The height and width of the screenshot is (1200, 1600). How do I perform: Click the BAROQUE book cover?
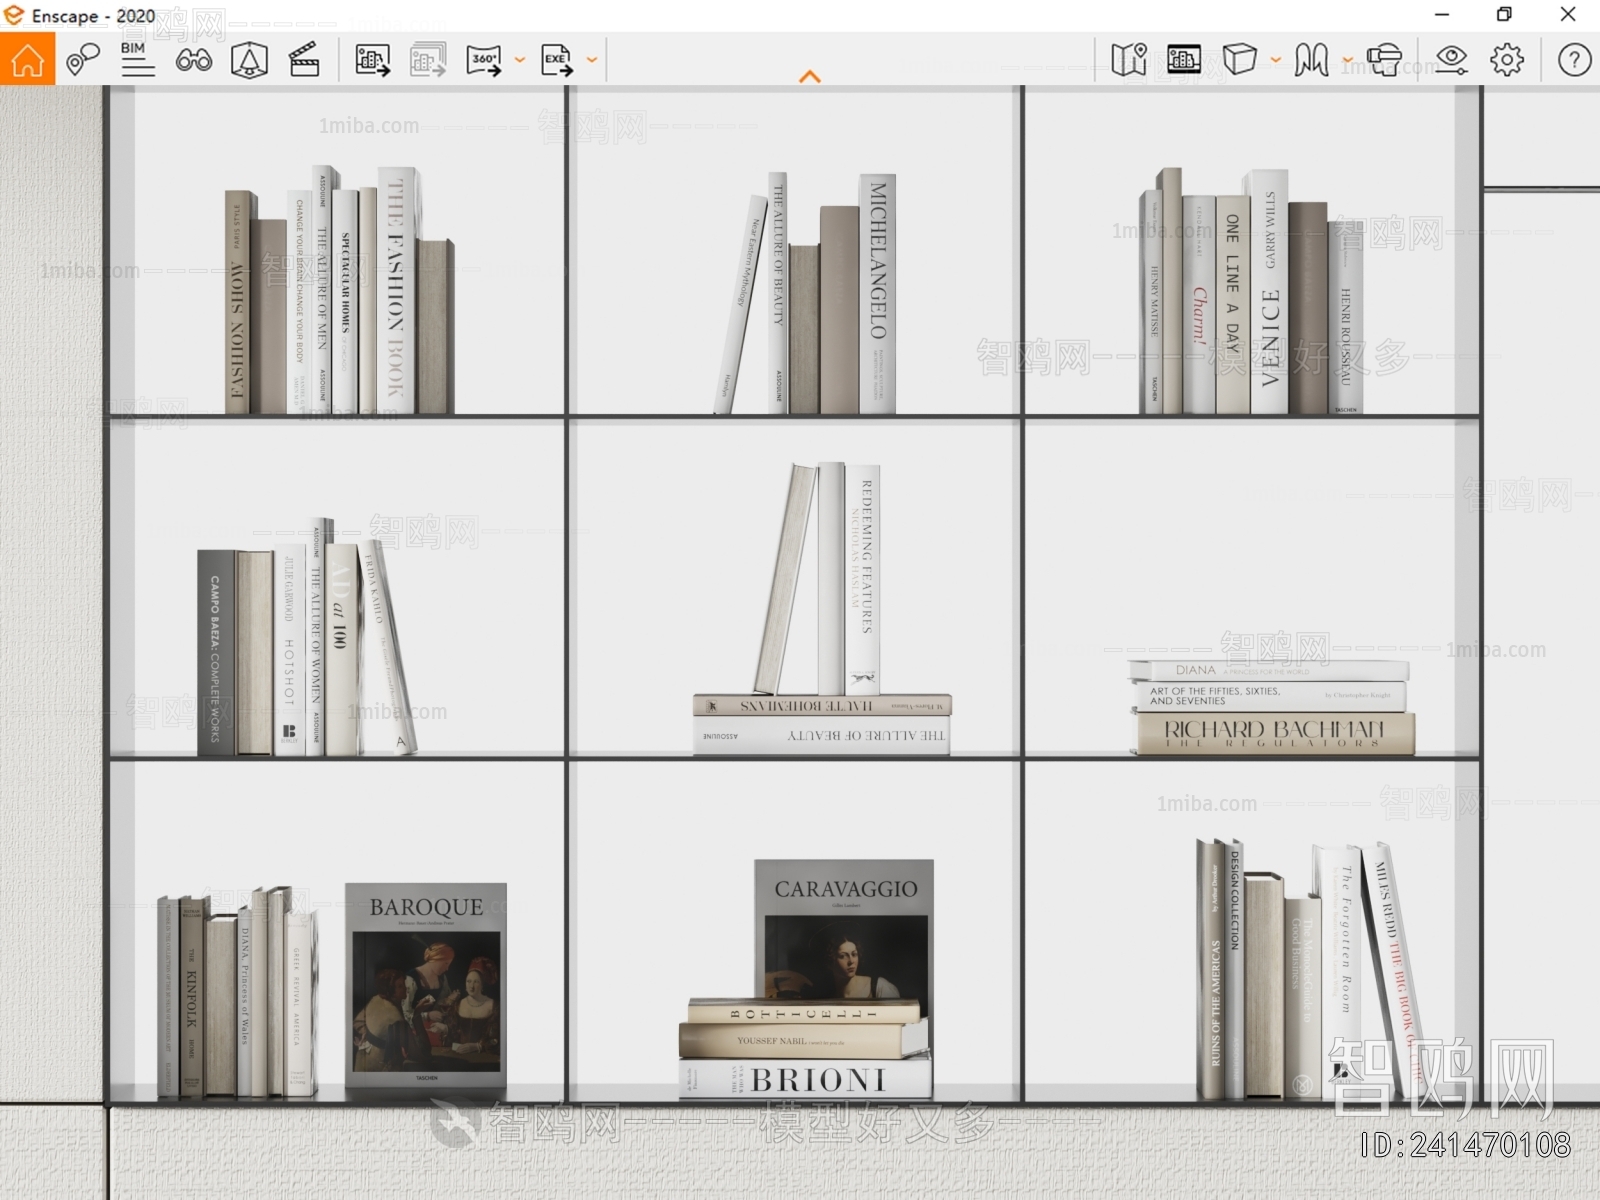click(426, 985)
